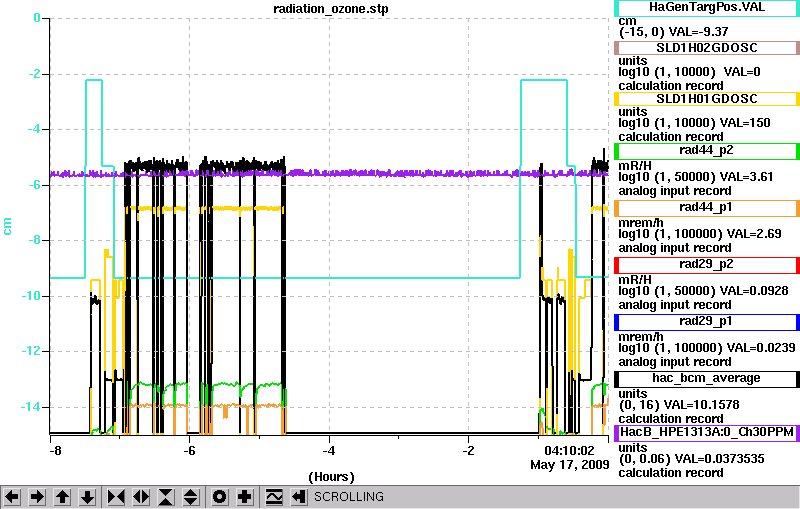The height and width of the screenshot is (509, 800).
Task: Select the hac_bcm_average curve legend
Action: 707,379
